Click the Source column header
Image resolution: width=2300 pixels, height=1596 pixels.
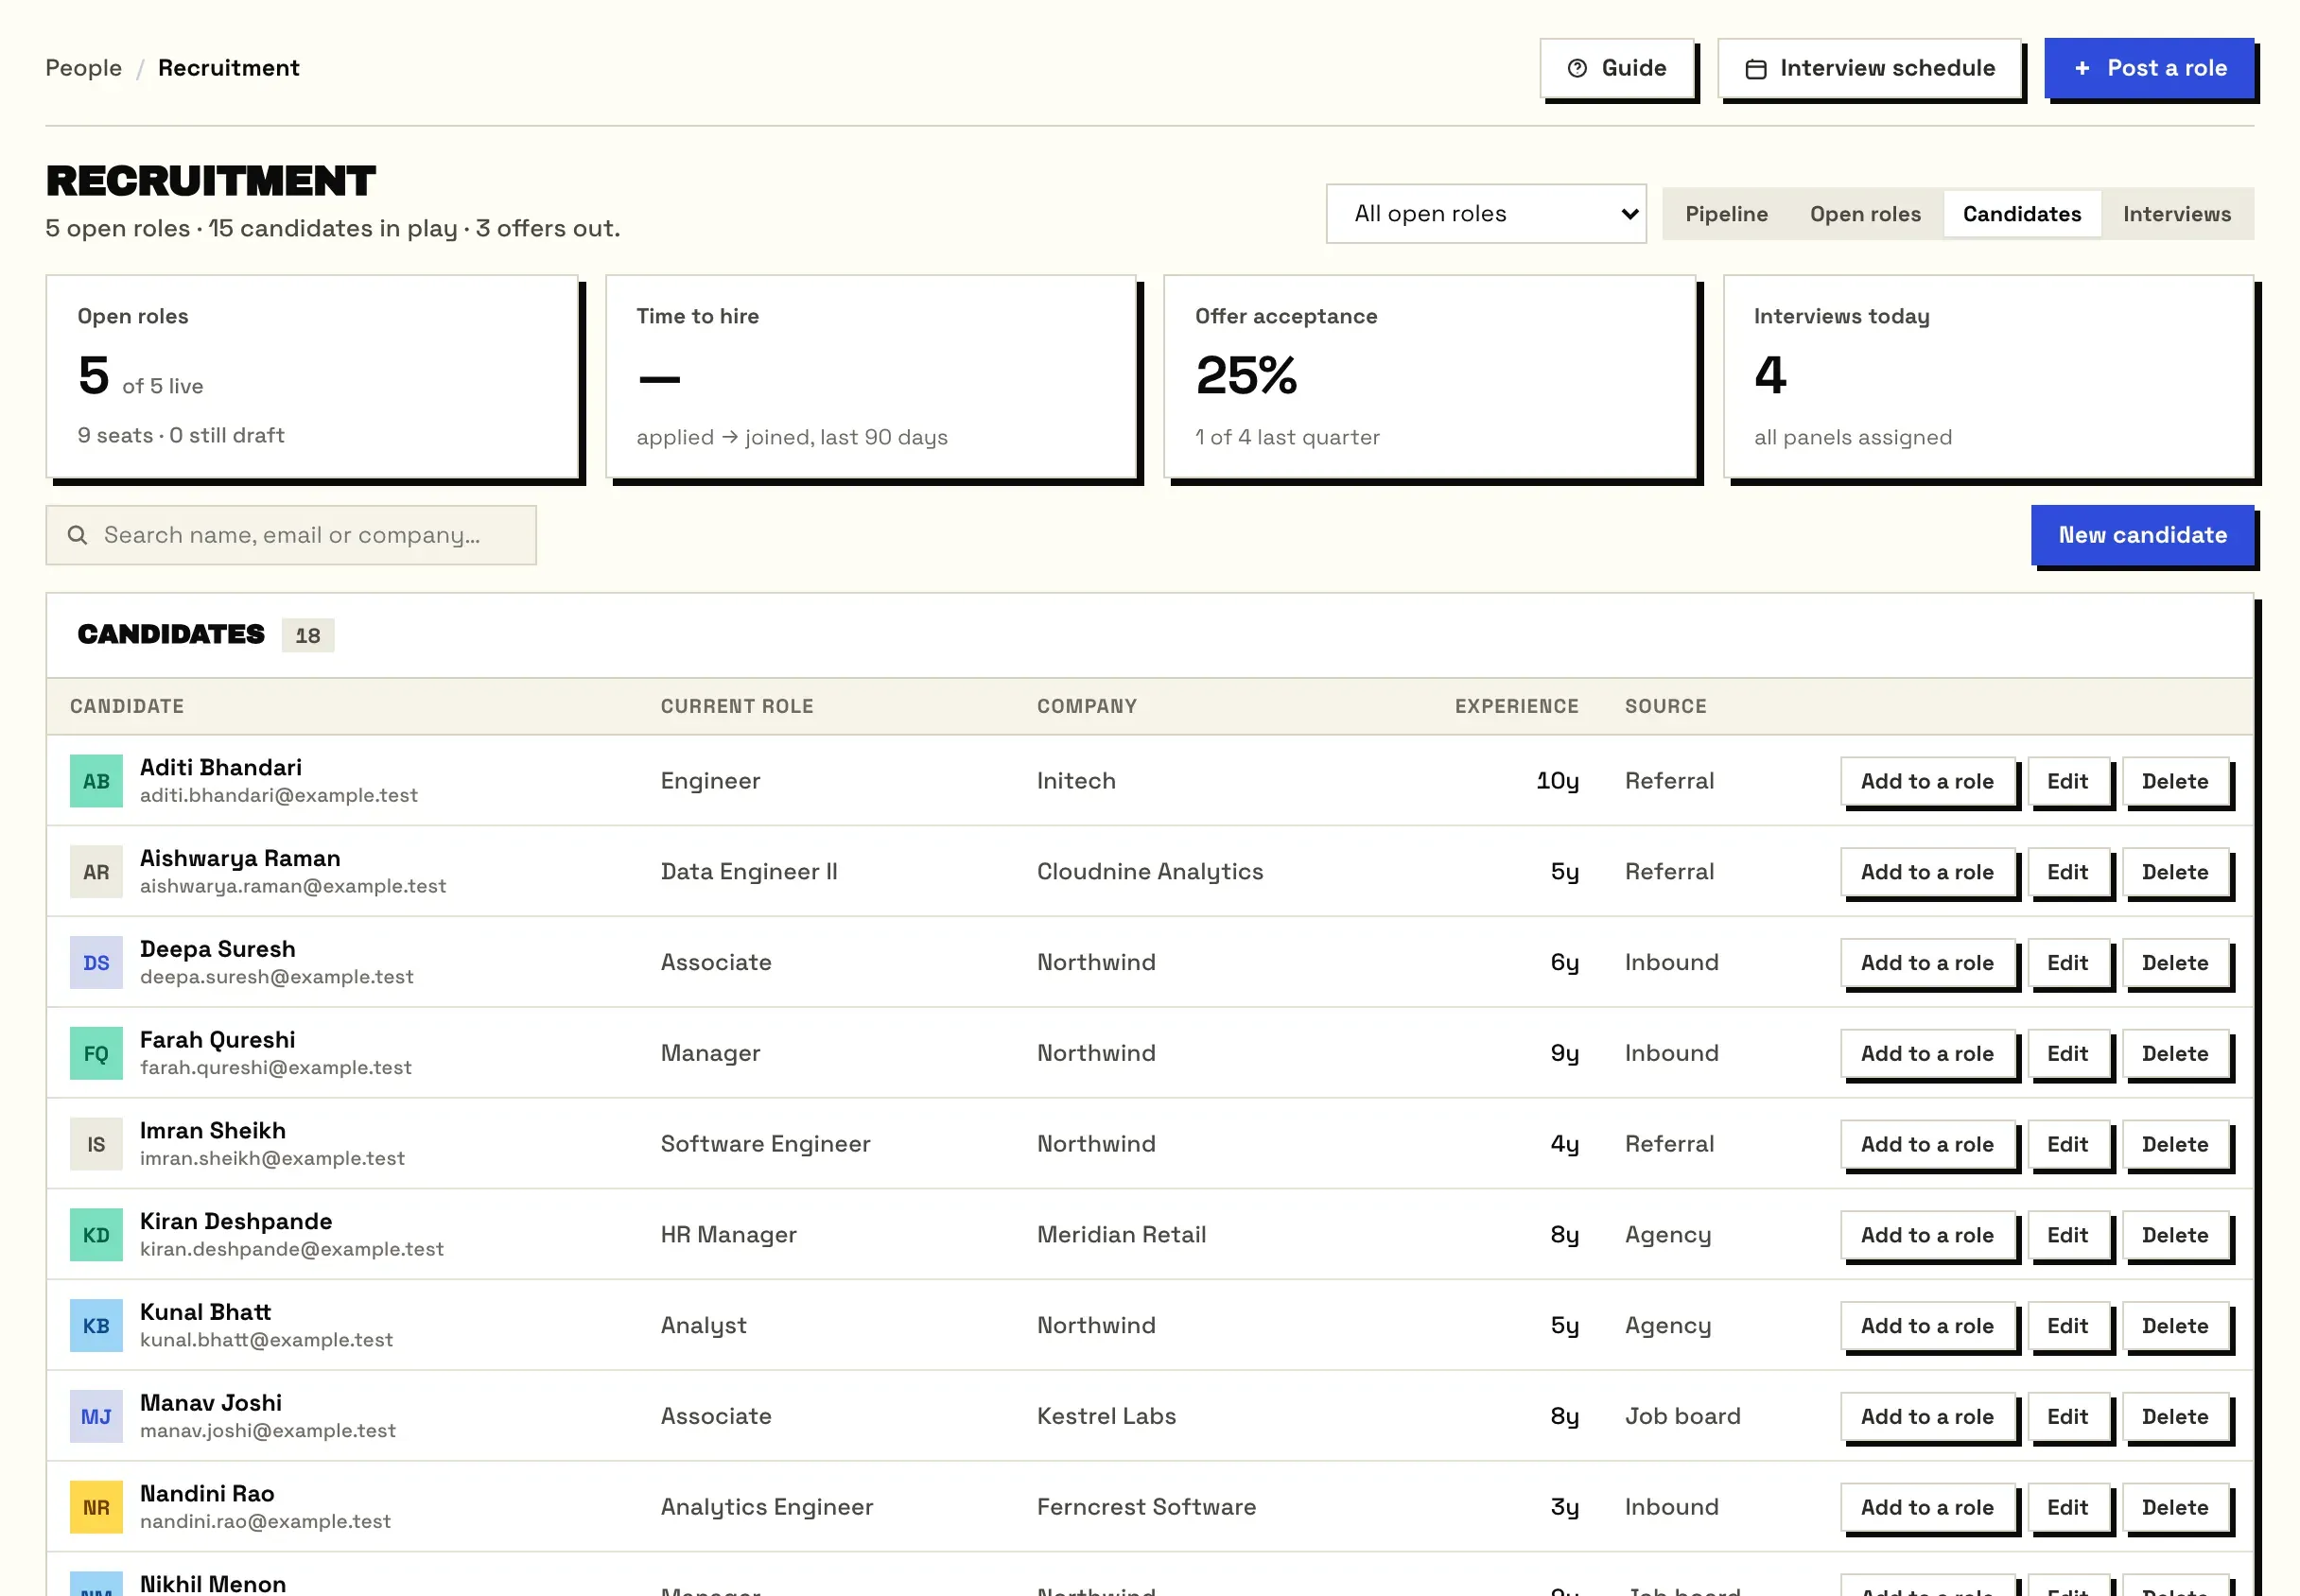coord(1665,706)
